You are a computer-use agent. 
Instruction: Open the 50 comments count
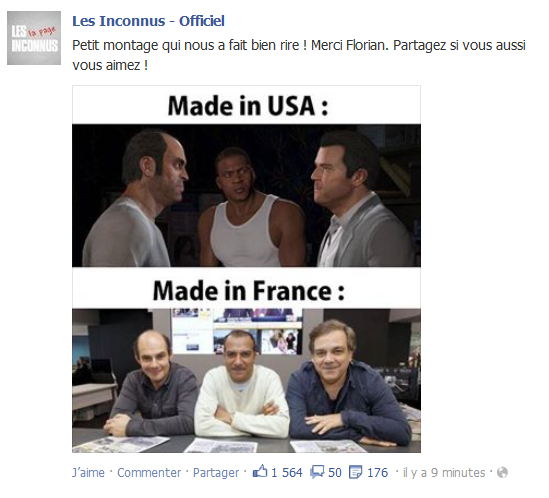[335, 472]
